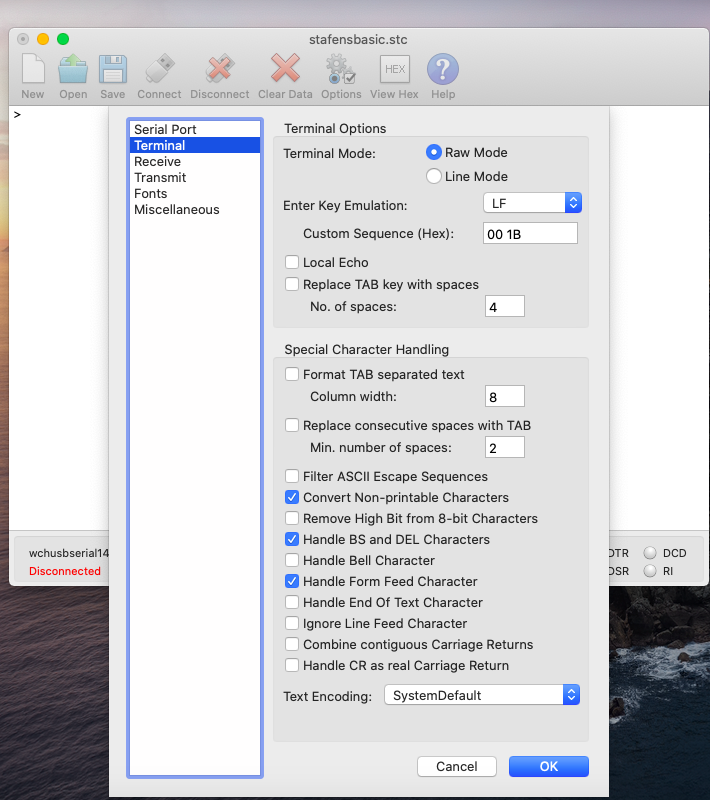
Task: Click the Custom Sequence hex field
Action: click(528, 234)
